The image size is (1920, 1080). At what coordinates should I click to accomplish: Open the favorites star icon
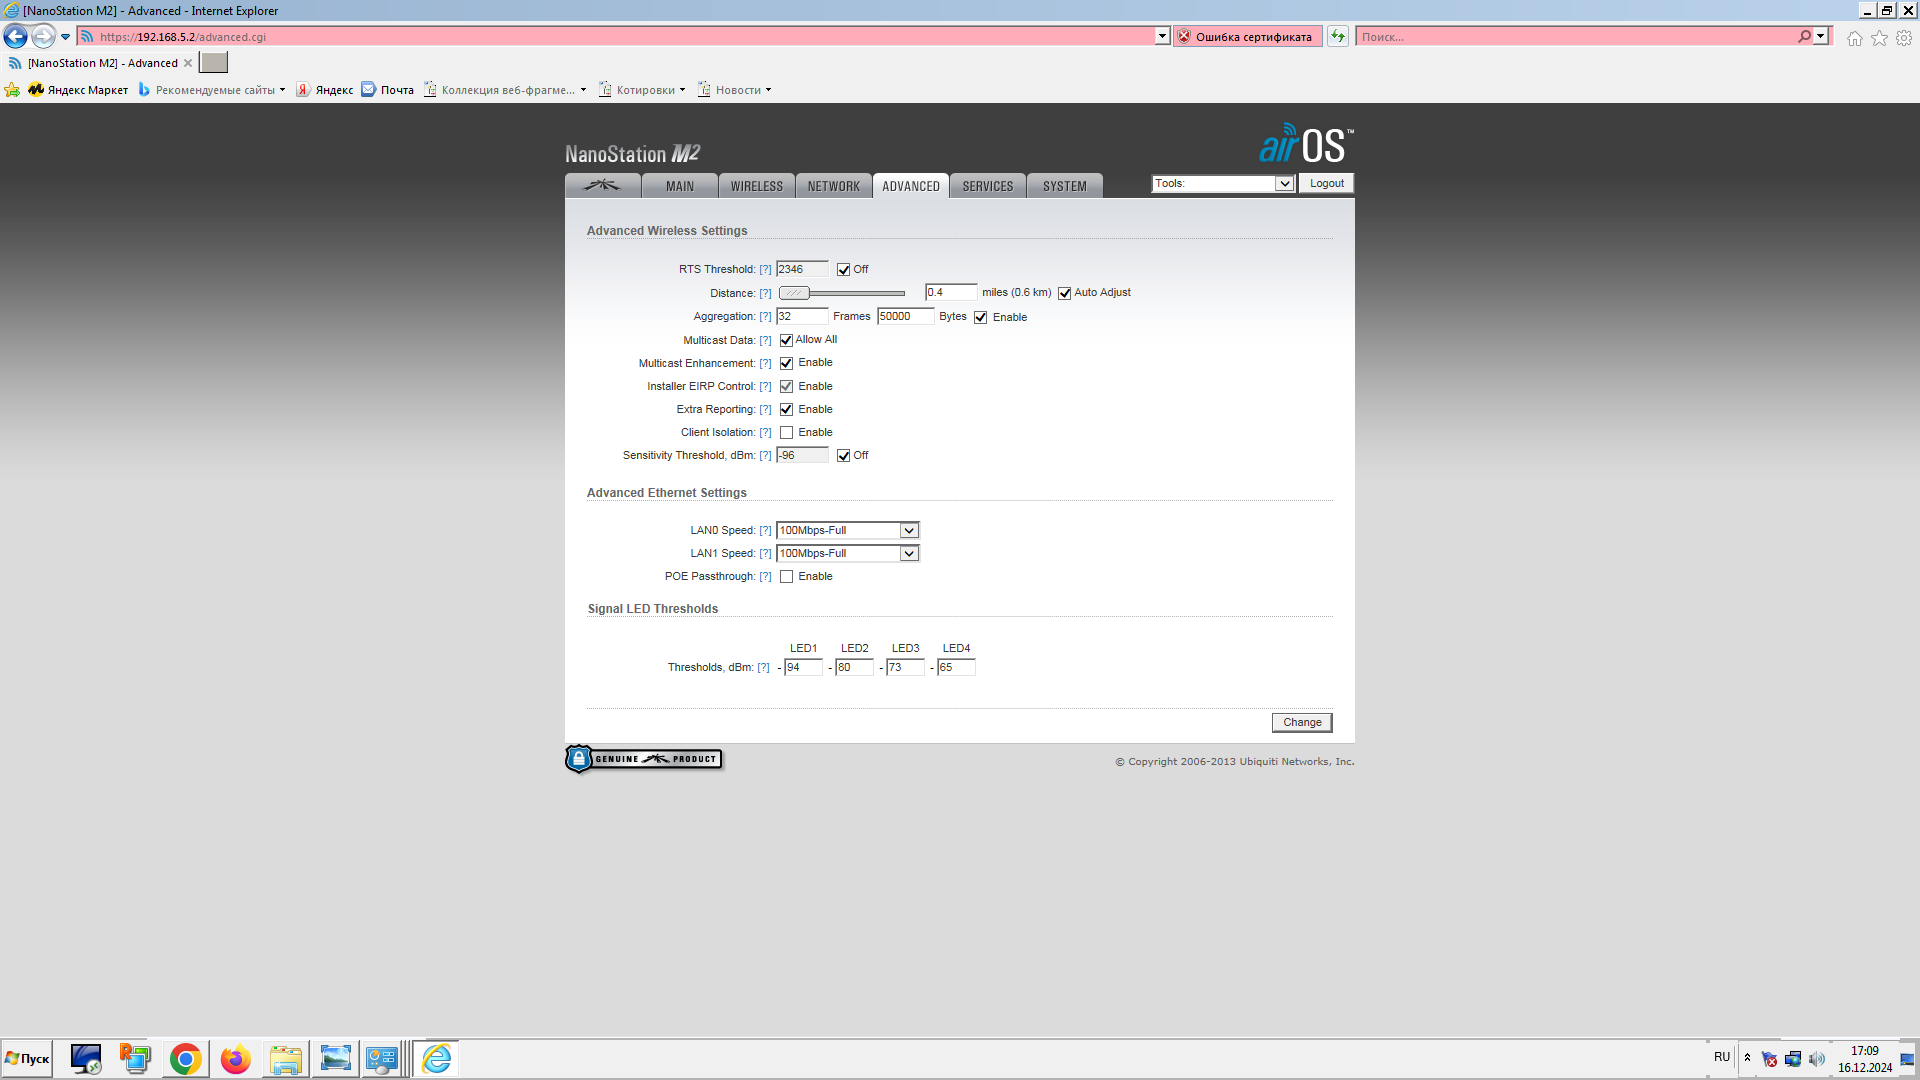tap(1879, 38)
